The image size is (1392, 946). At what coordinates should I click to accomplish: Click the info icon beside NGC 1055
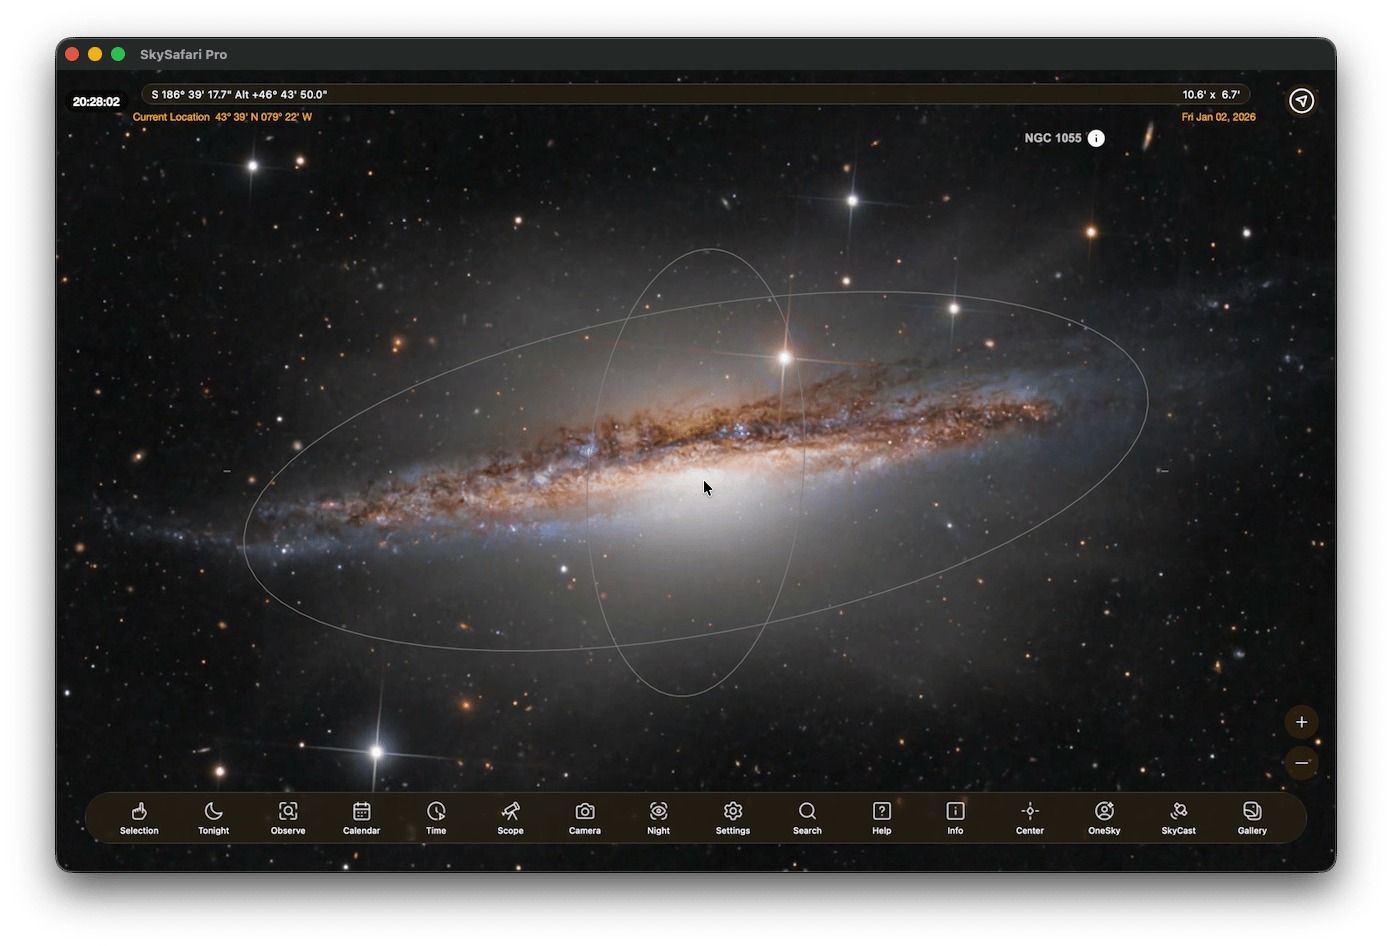(1096, 138)
